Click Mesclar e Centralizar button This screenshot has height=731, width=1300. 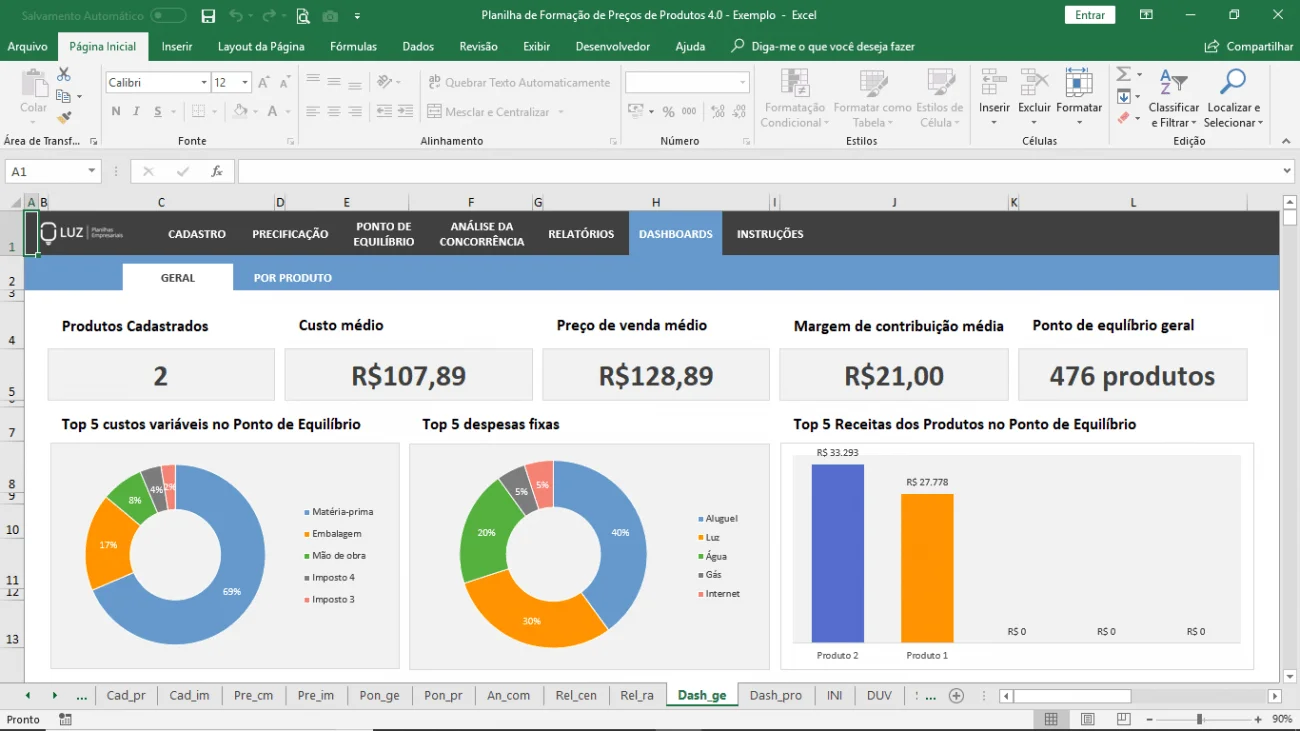[x=489, y=112]
